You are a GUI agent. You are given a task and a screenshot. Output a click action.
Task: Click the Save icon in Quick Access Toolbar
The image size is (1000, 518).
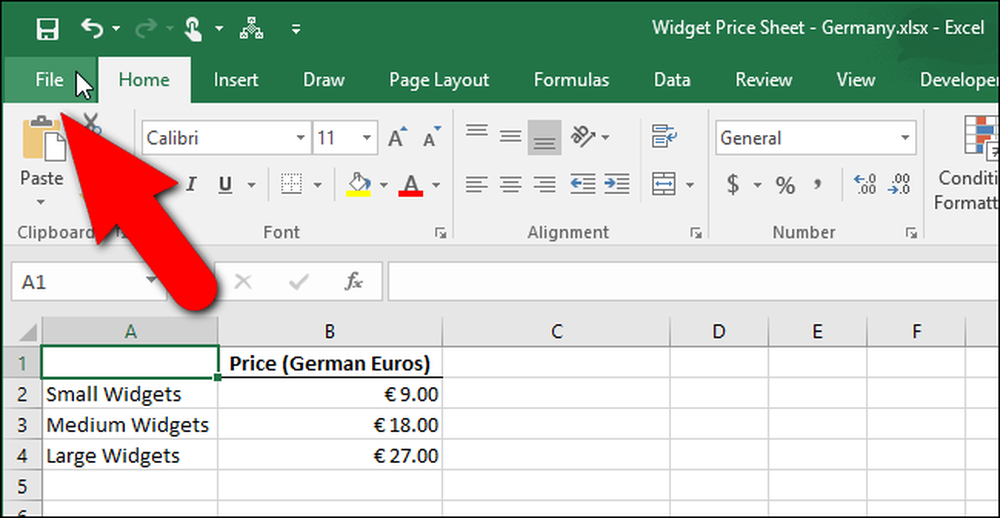pyautogui.click(x=47, y=29)
